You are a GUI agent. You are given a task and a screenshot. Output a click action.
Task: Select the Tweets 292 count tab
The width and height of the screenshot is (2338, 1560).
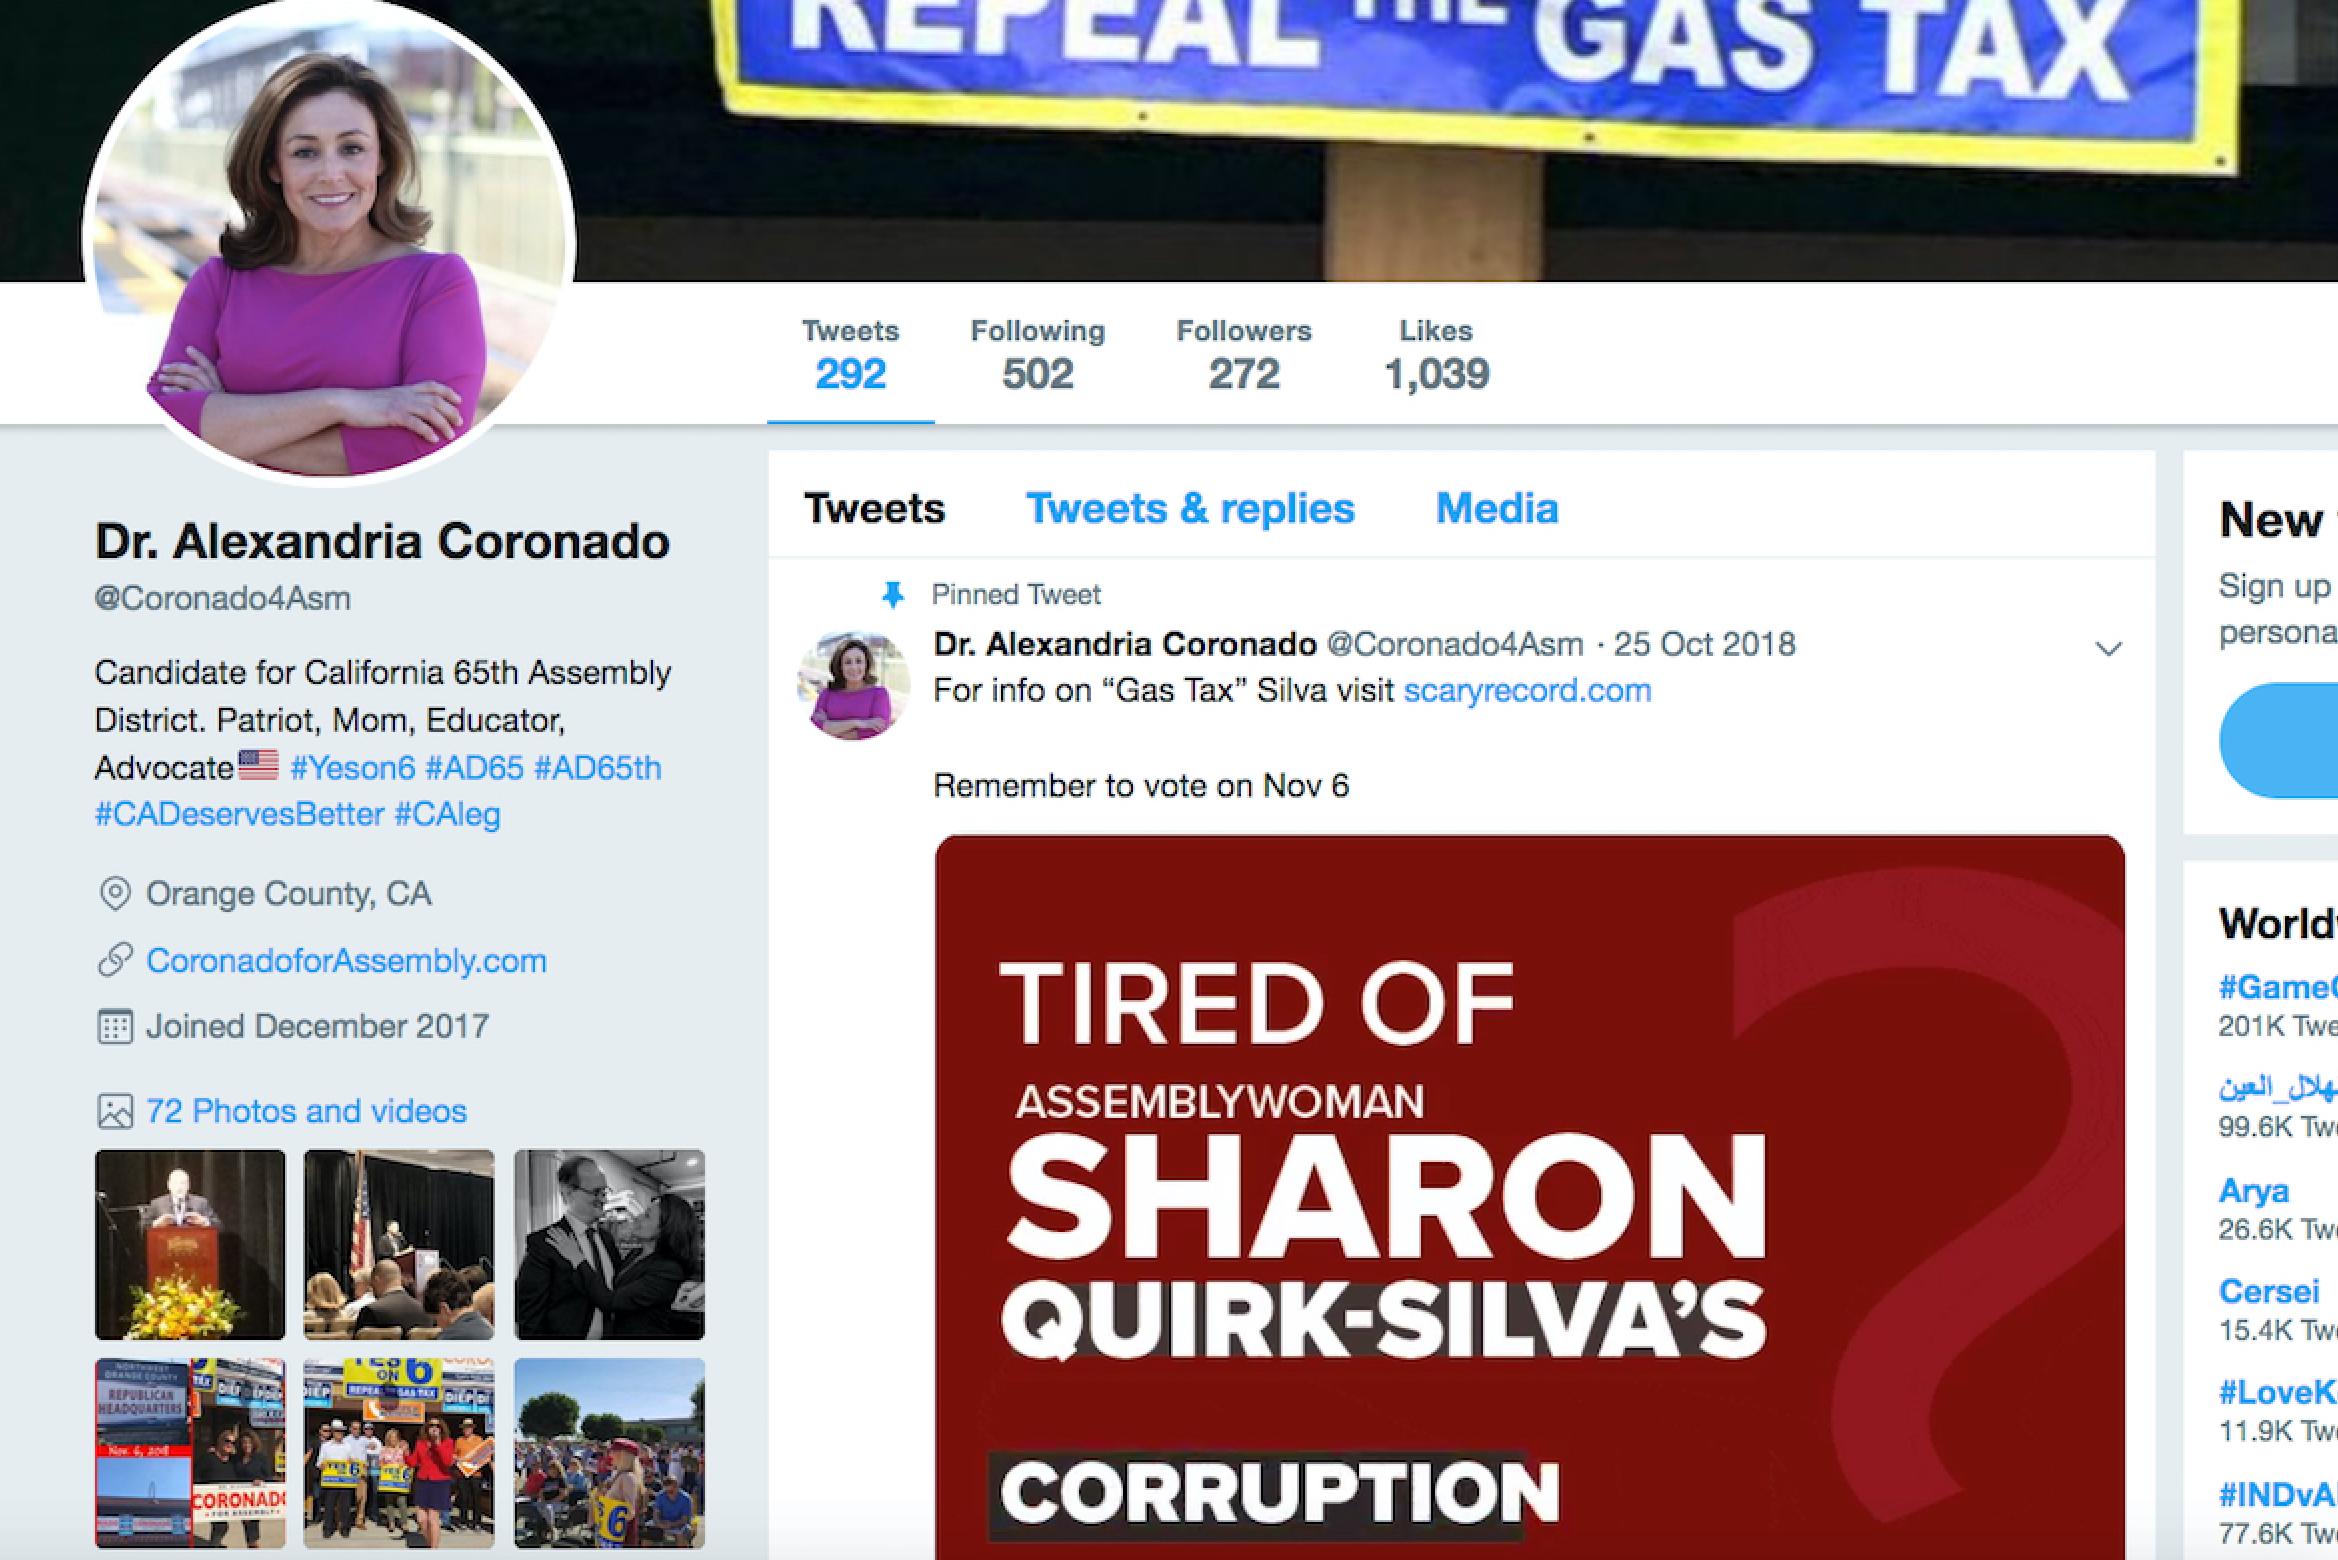coord(851,355)
